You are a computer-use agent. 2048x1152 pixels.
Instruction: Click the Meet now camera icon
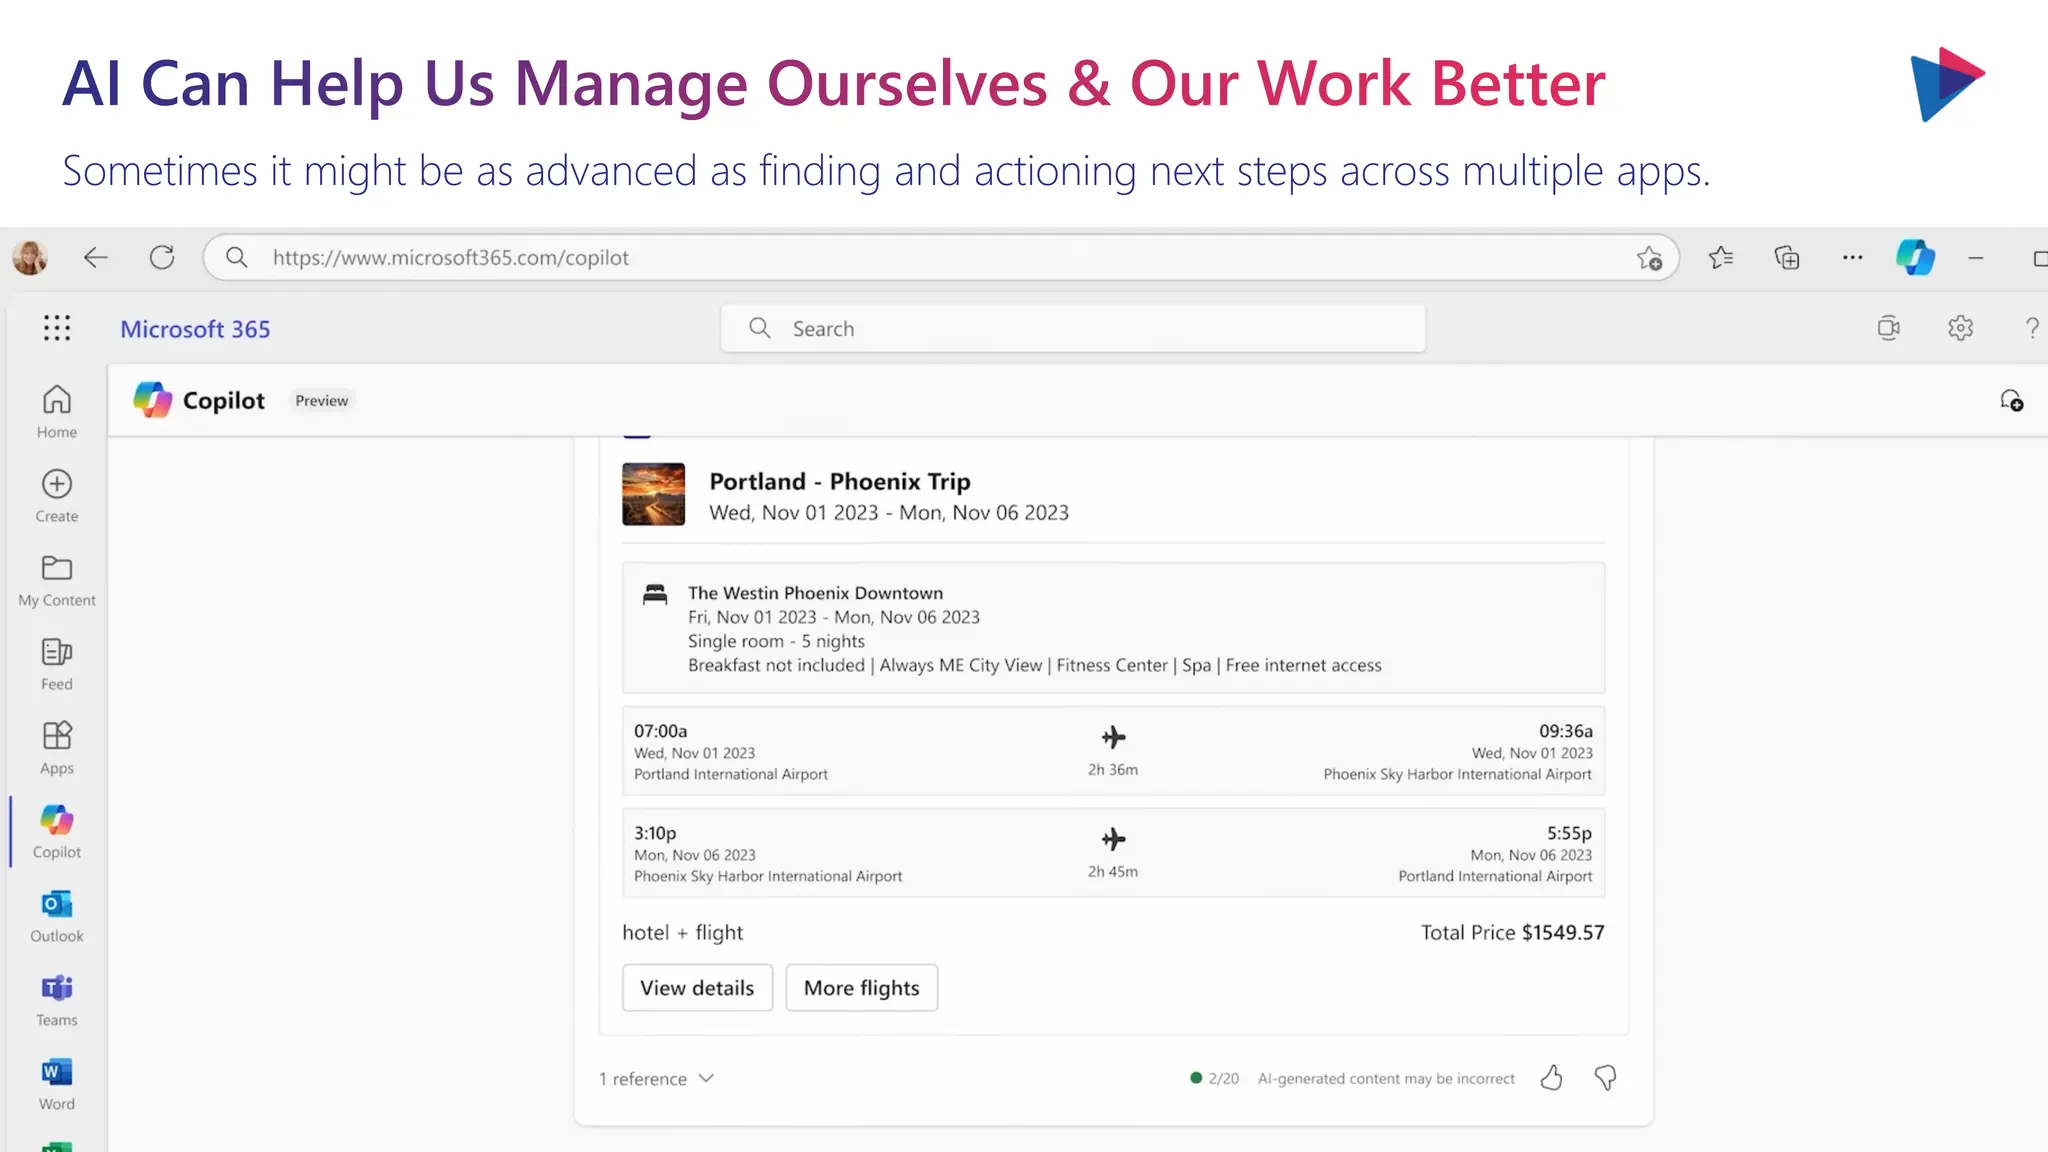[1888, 328]
